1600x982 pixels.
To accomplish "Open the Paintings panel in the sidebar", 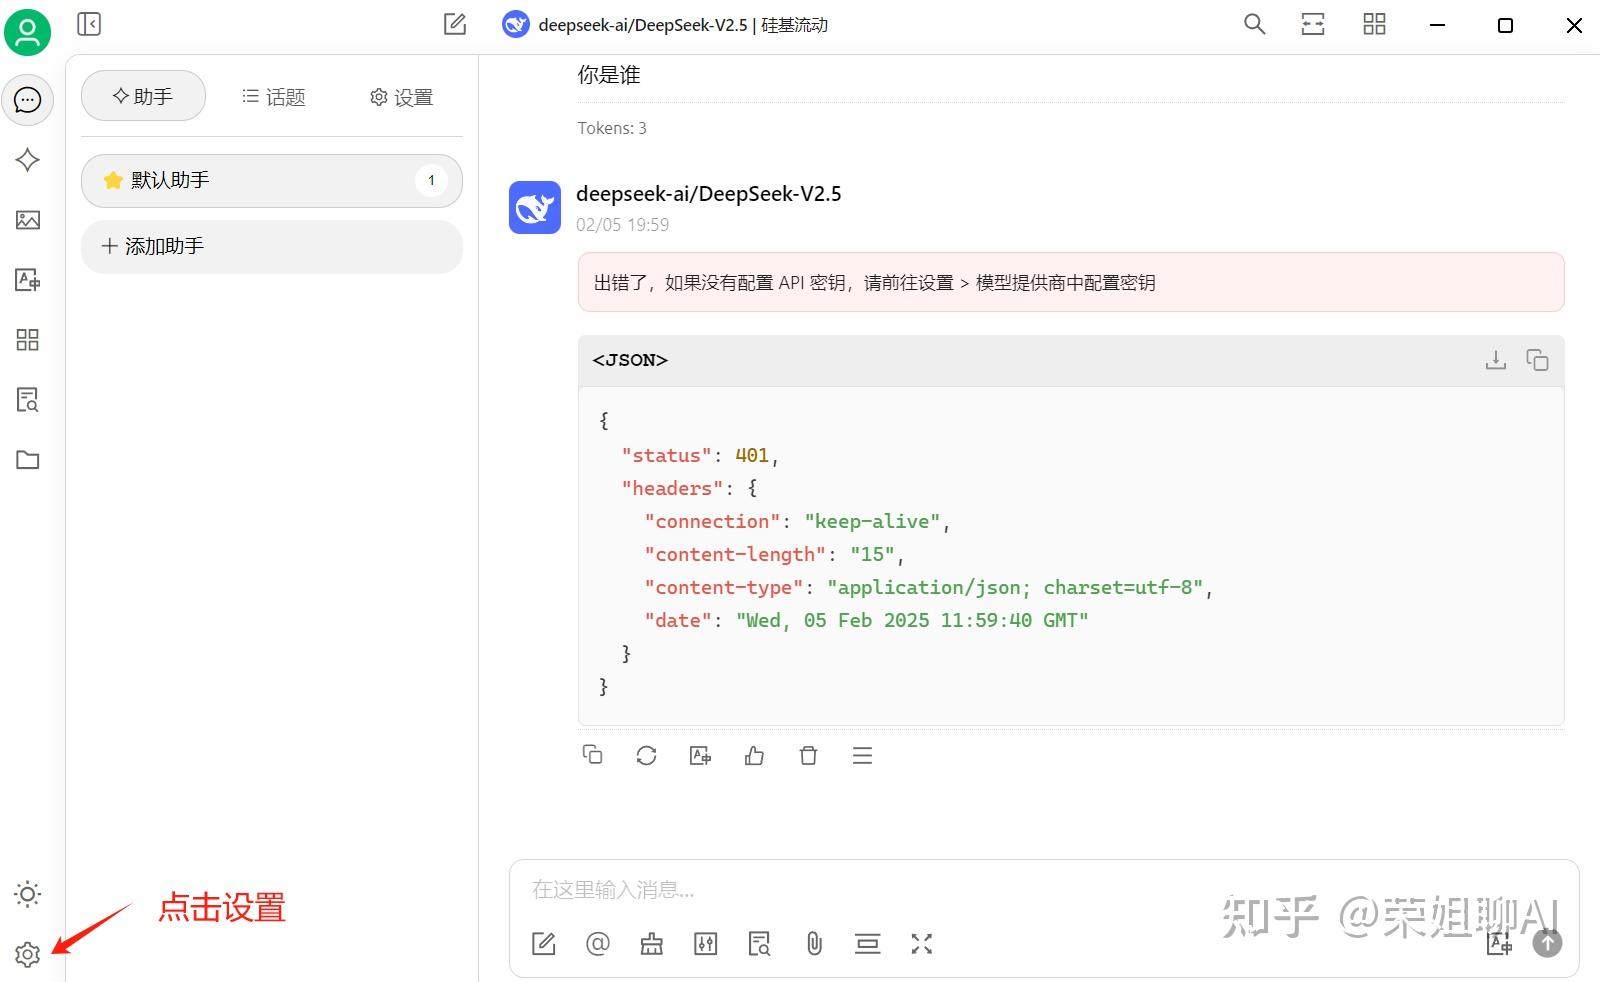I will [27, 221].
